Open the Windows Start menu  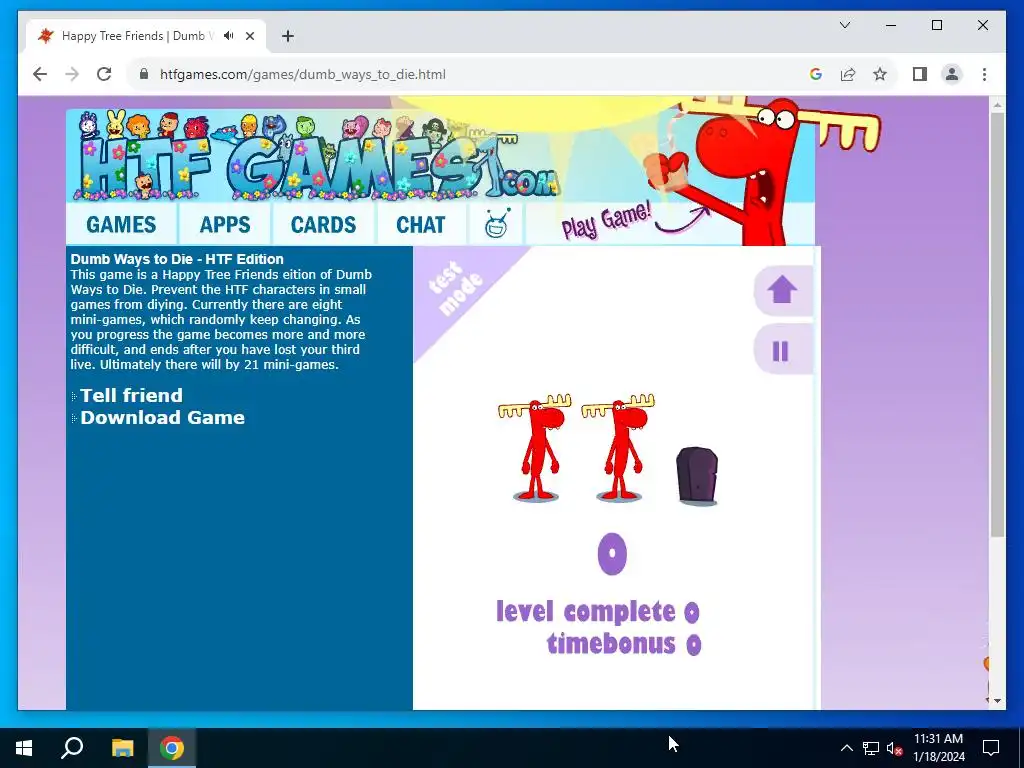tap(24, 748)
